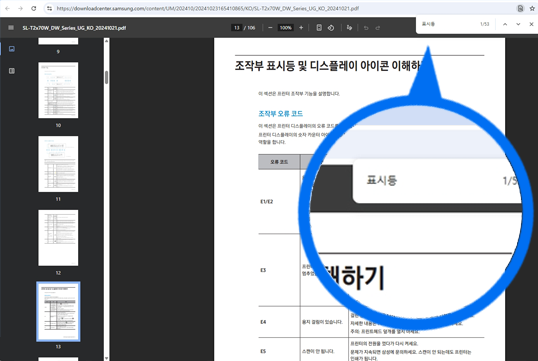Go back with the browser back arrow
Screen dimensions: 538x361
point(8,8)
